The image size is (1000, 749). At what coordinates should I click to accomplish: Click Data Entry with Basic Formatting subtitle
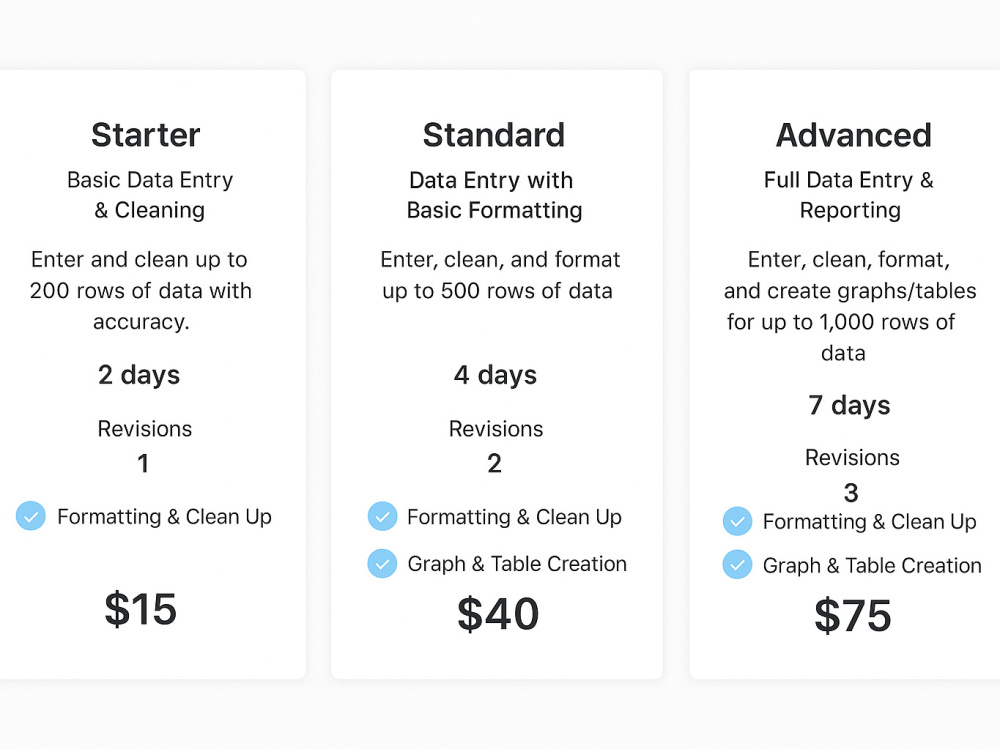tap(494, 195)
